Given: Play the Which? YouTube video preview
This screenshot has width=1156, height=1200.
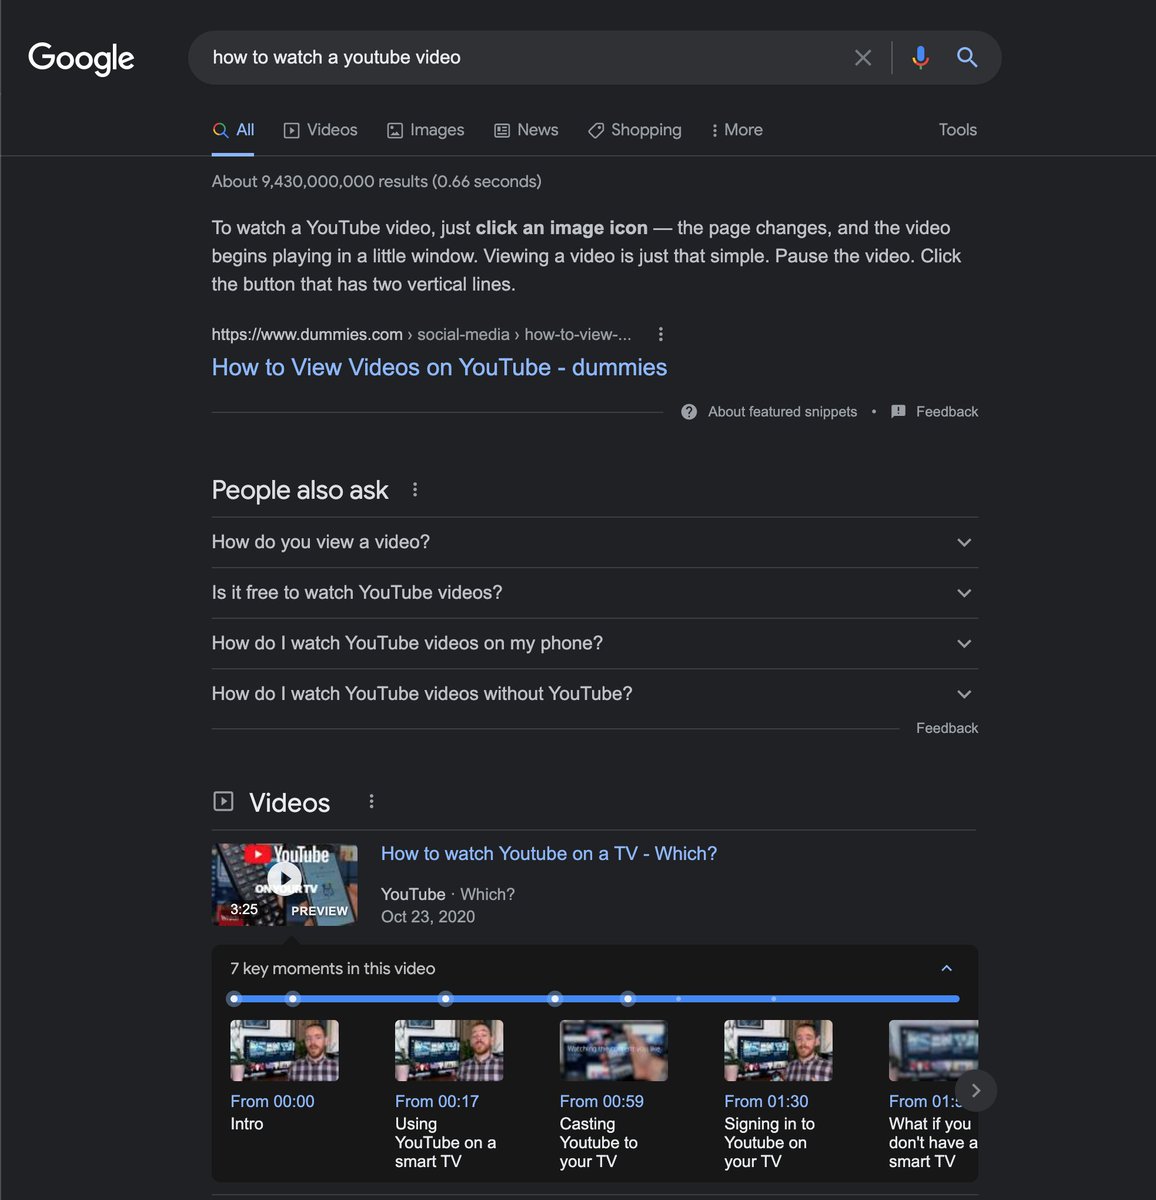Looking at the screenshot, I should point(284,884).
